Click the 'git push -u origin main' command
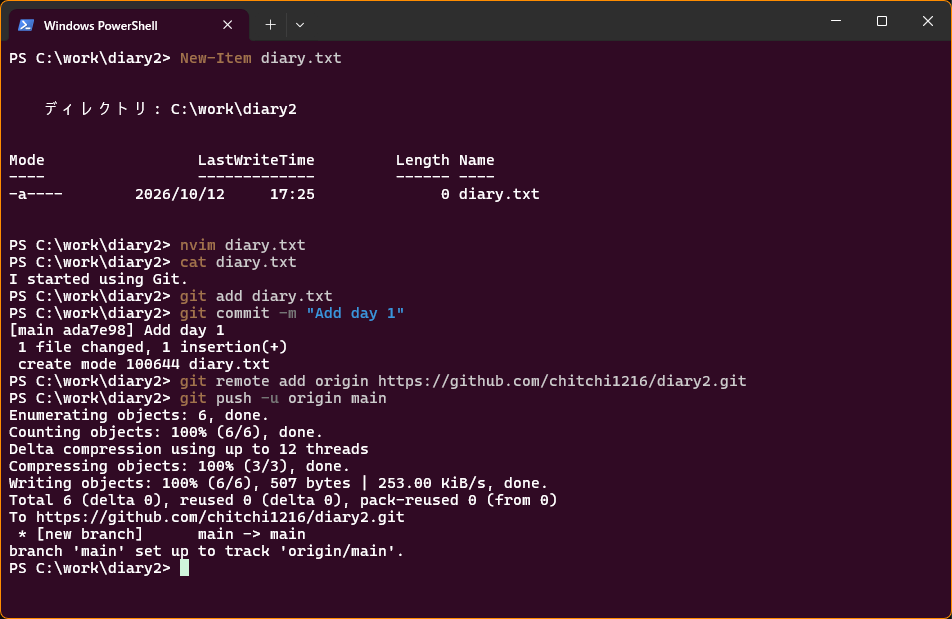 click(283, 398)
